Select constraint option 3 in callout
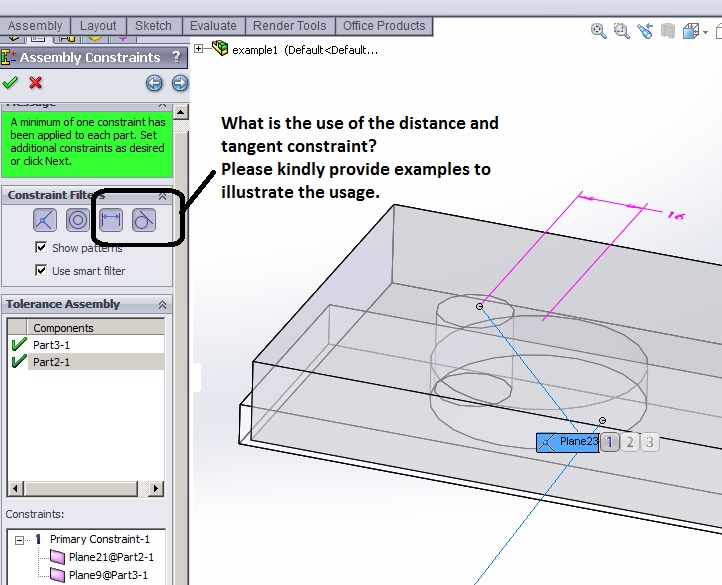722x585 pixels. click(x=650, y=442)
